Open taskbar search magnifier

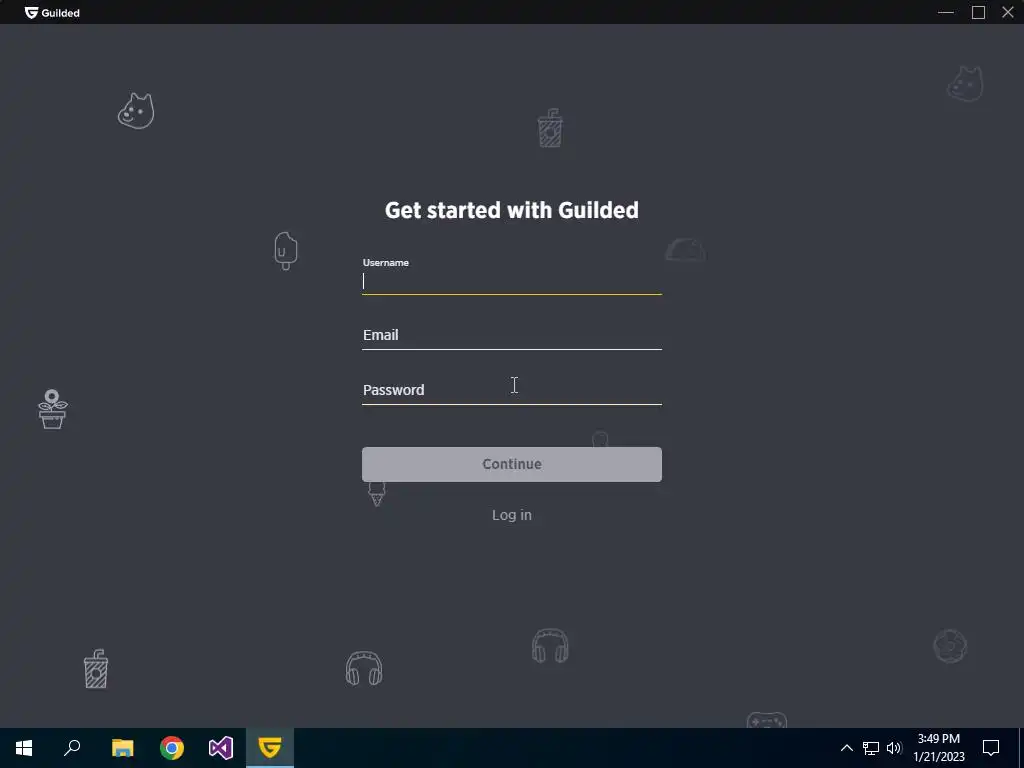[x=72, y=748]
